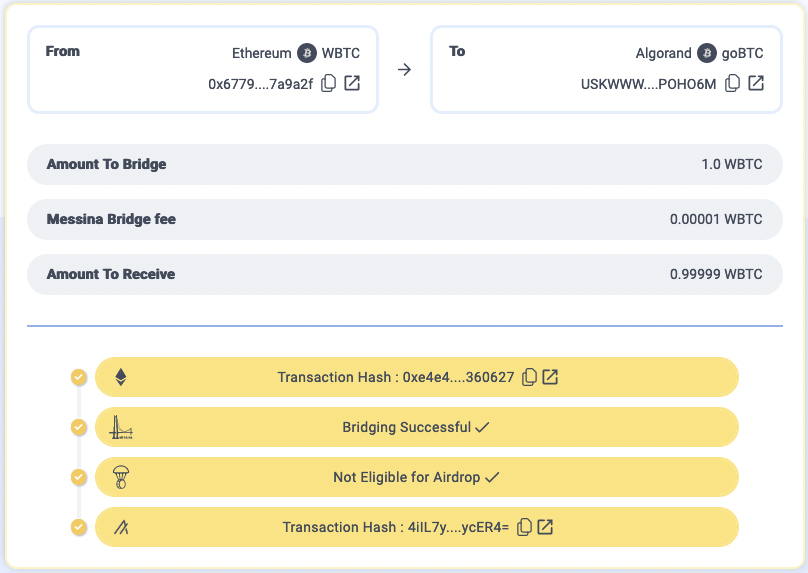This screenshot has height=573, width=808.
Task: Click the Algorand logo in last row
Action: (x=121, y=527)
